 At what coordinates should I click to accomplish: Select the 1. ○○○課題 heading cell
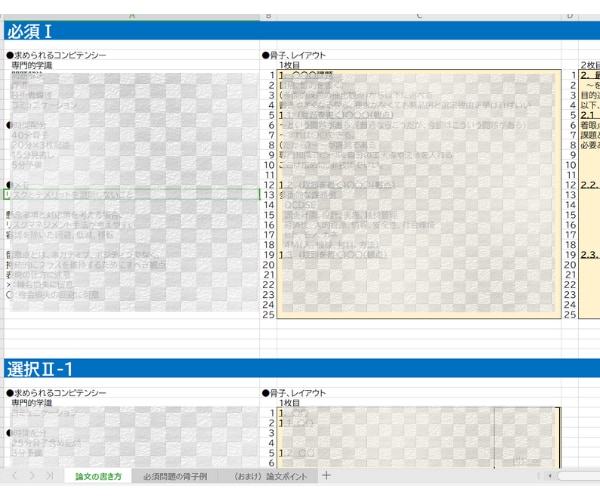[x=306, y=75]
